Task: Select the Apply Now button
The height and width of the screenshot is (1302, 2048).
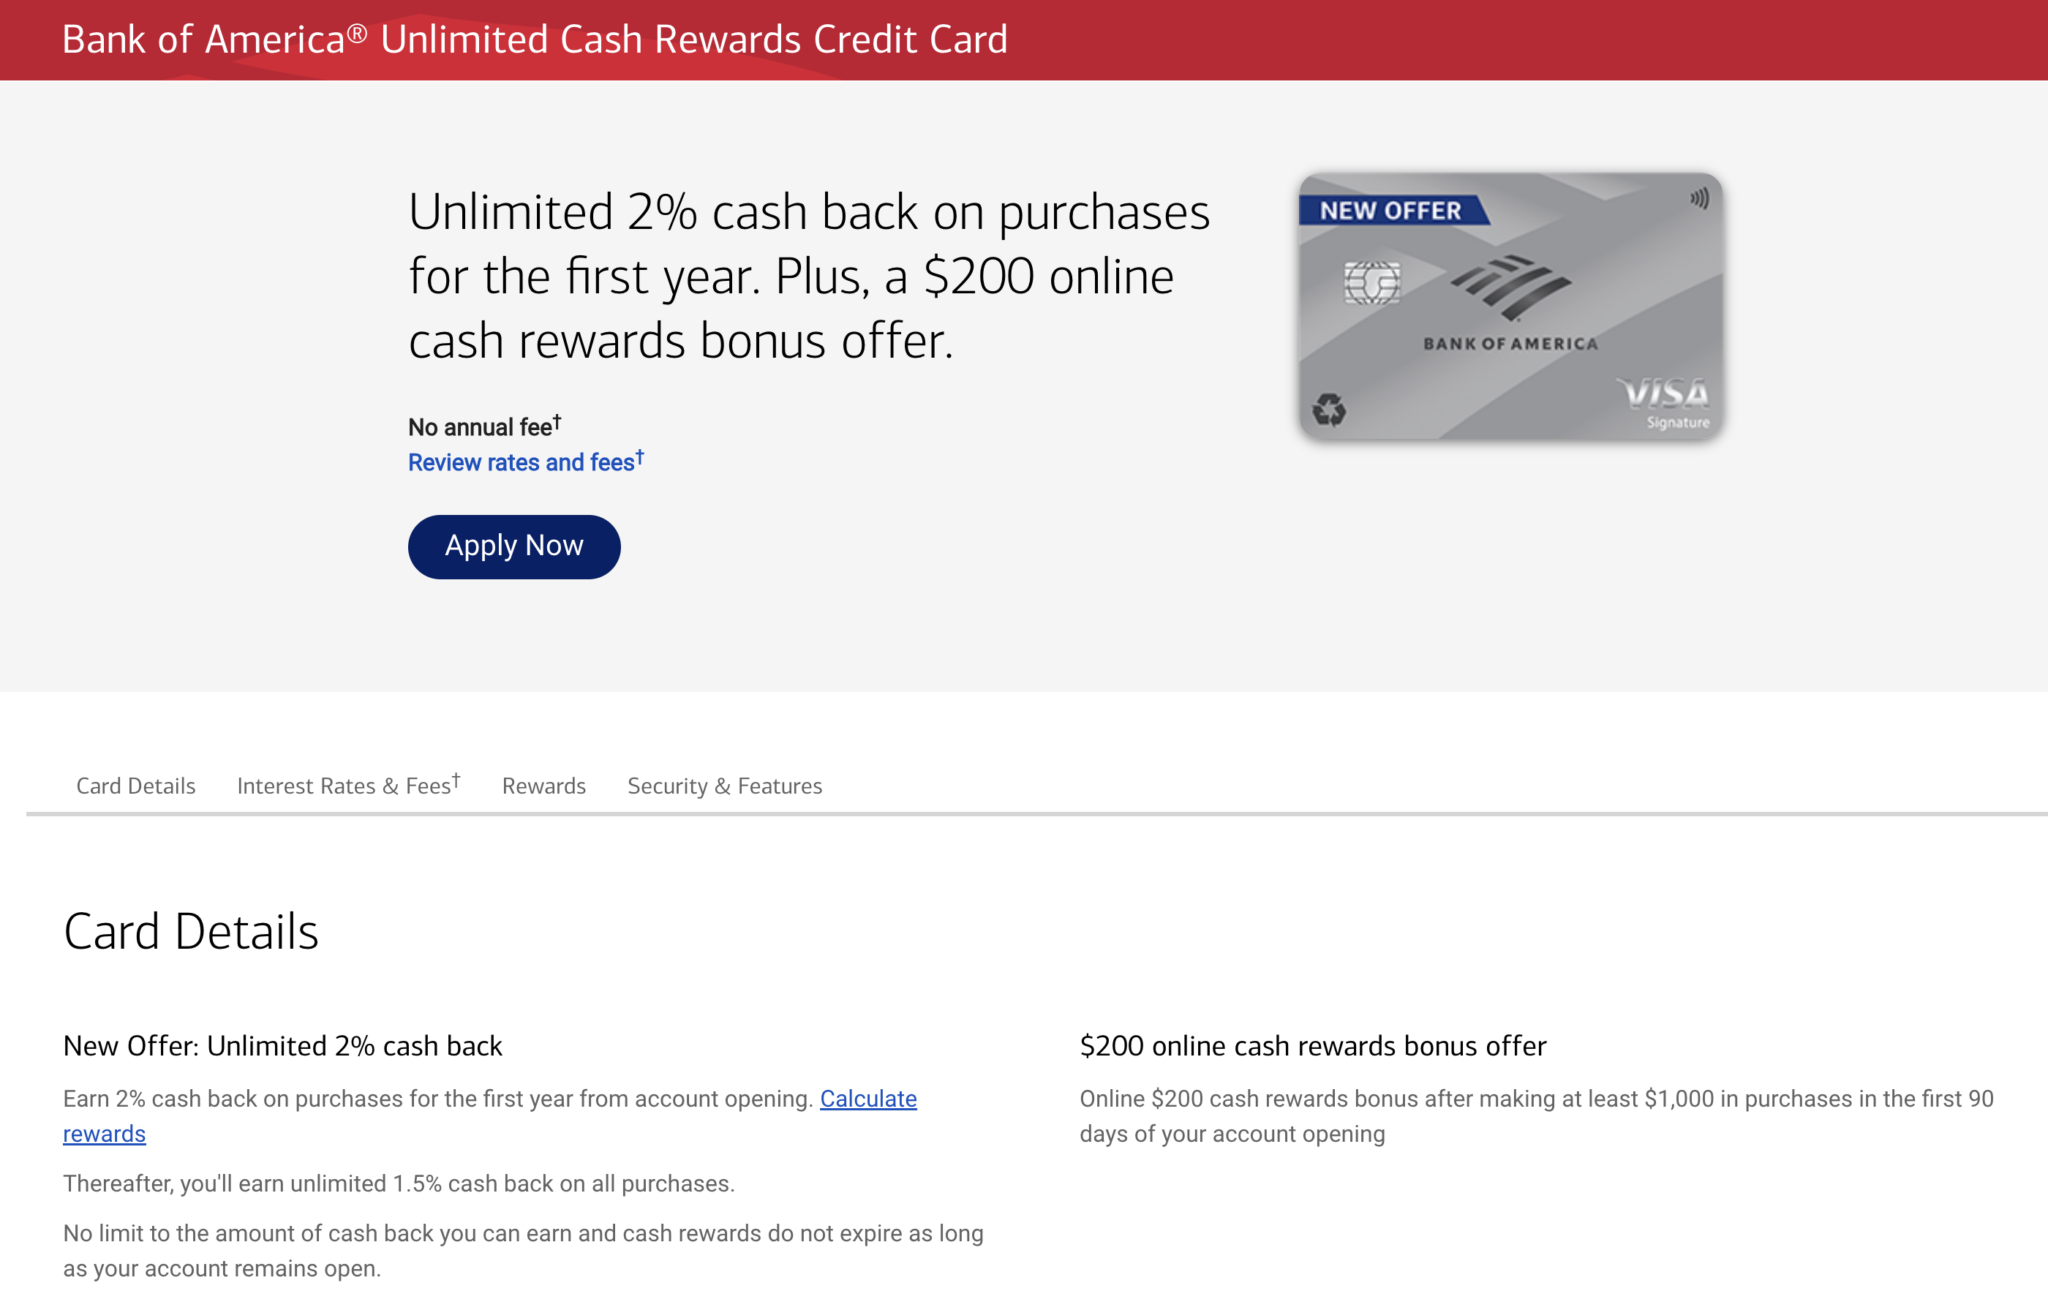Action: coord(513,546)
